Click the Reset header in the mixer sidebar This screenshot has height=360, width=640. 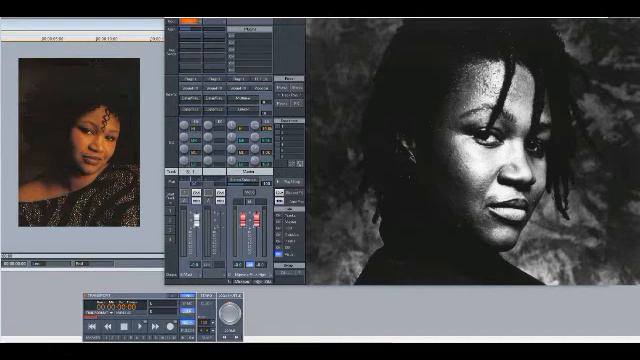[x=289, y=78]
